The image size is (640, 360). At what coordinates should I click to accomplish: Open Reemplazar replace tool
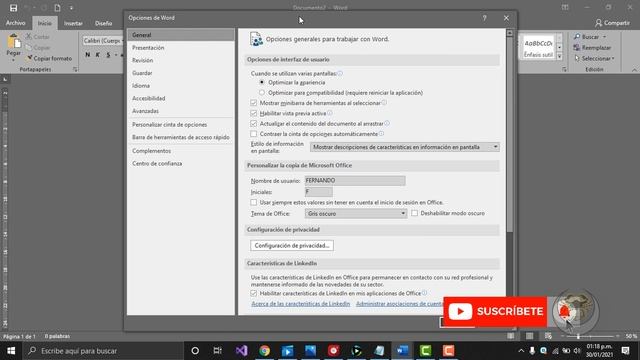(x=592, y=48)
